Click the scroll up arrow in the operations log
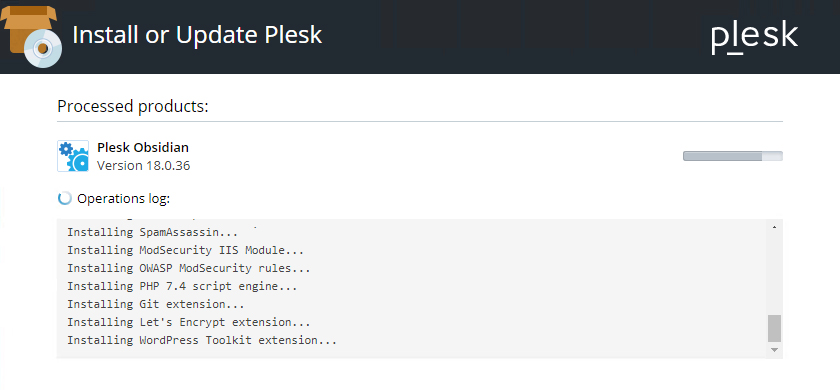Viewport: 840px width, 390px height. point(774,227)
